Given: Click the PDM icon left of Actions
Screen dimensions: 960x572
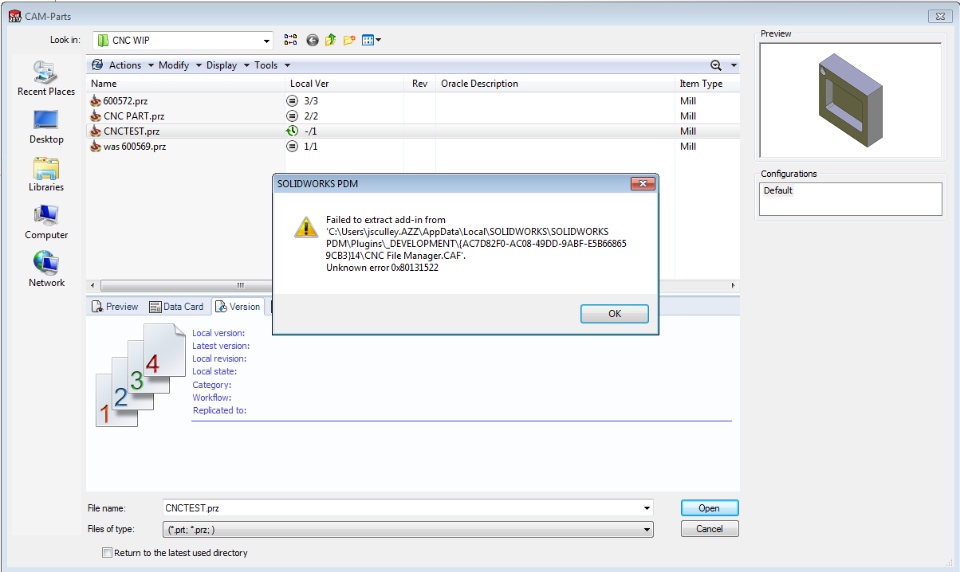Looking at the screenshot, I should (97, 65).
